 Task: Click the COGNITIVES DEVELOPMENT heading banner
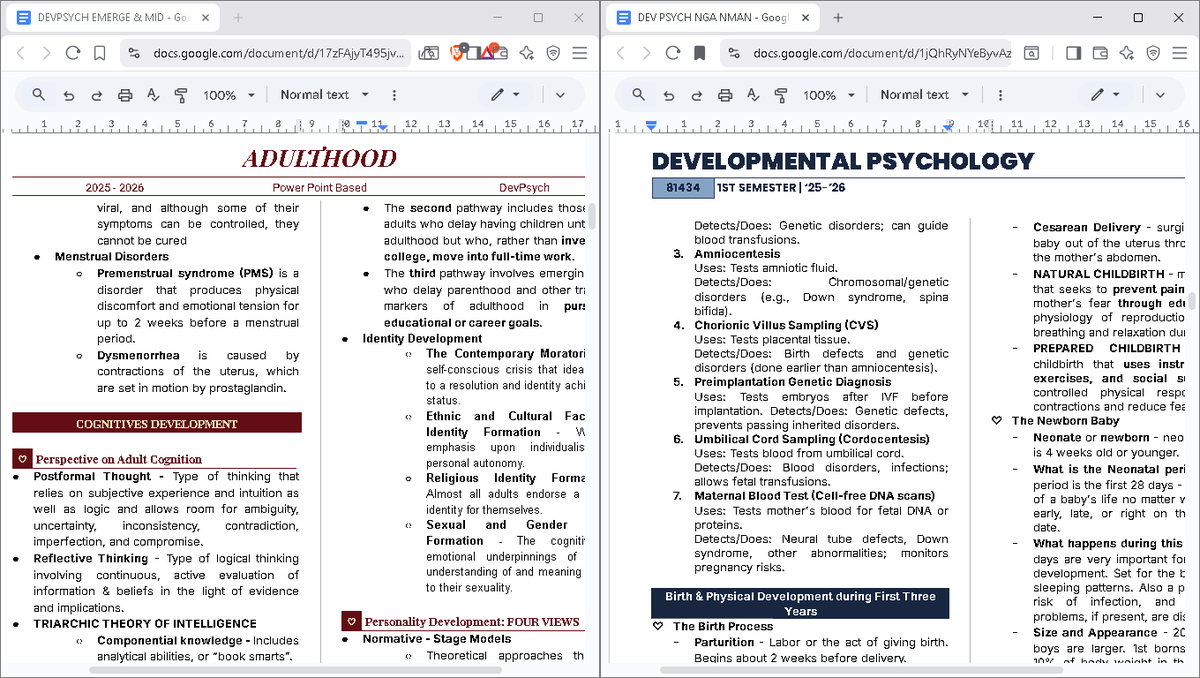[157, 424]
